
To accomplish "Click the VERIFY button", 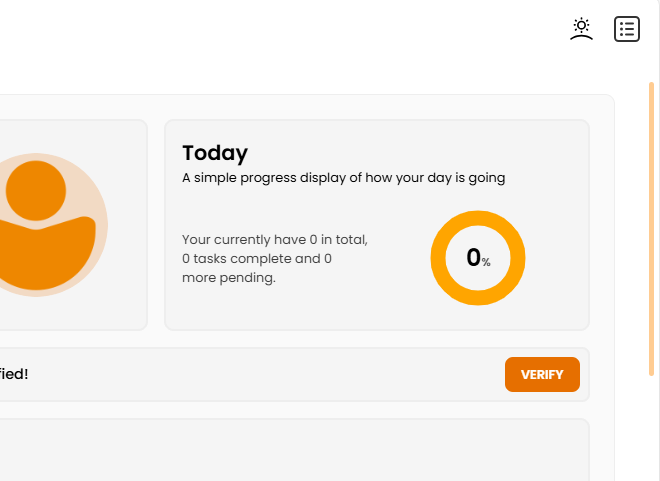I will tap(542, 375).
